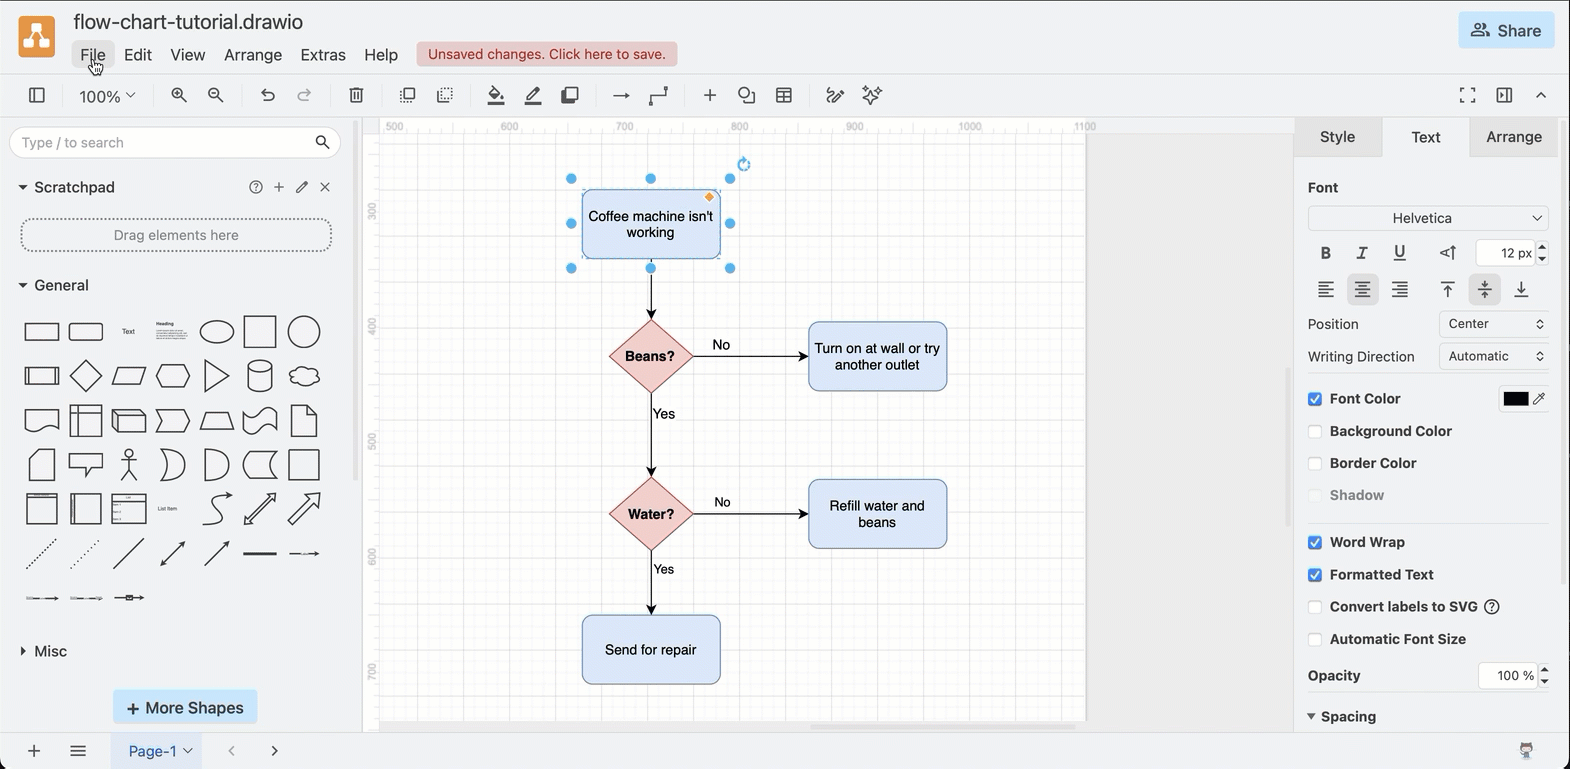Click the black font color swatch
This screenshot has height=769, width=1570.
(1516, 399)
